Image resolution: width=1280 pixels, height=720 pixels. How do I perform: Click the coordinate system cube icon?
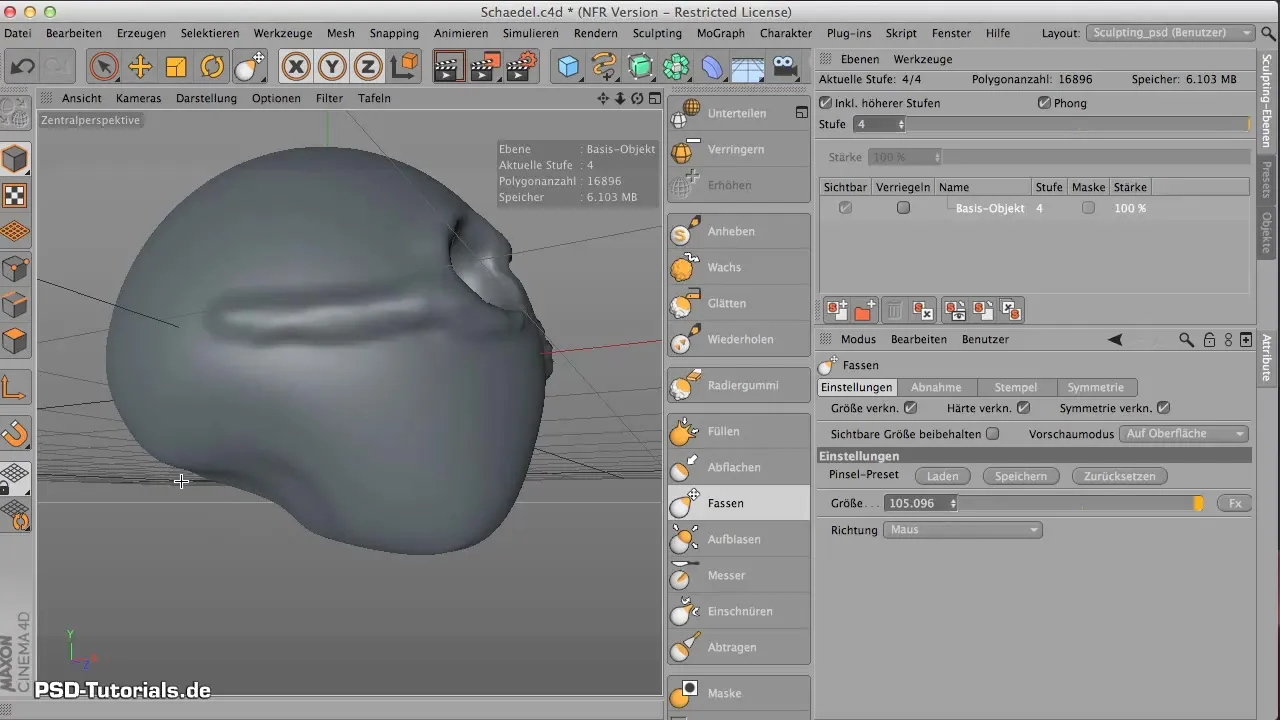pyautogui.click(x=404, y=67)
